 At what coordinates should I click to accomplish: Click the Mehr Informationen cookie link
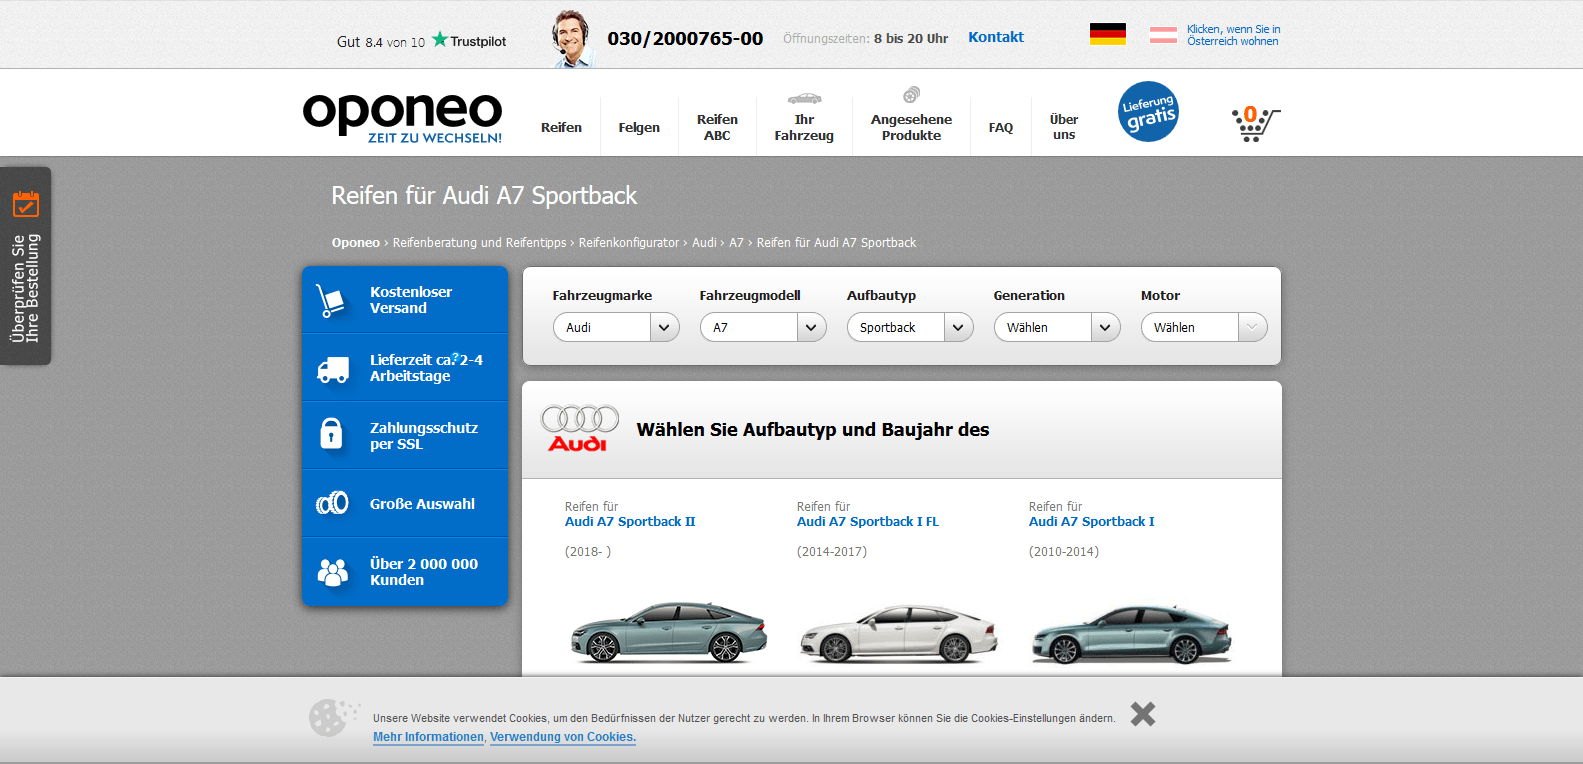click(x=428, y=737)
